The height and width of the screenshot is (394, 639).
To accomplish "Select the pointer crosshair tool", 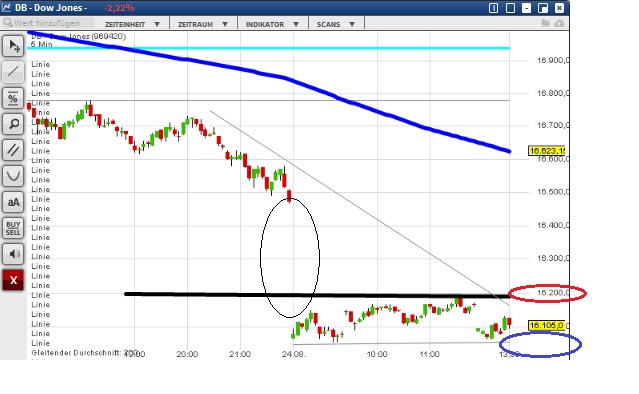I will pyautogui.click(x=13, y=46).
